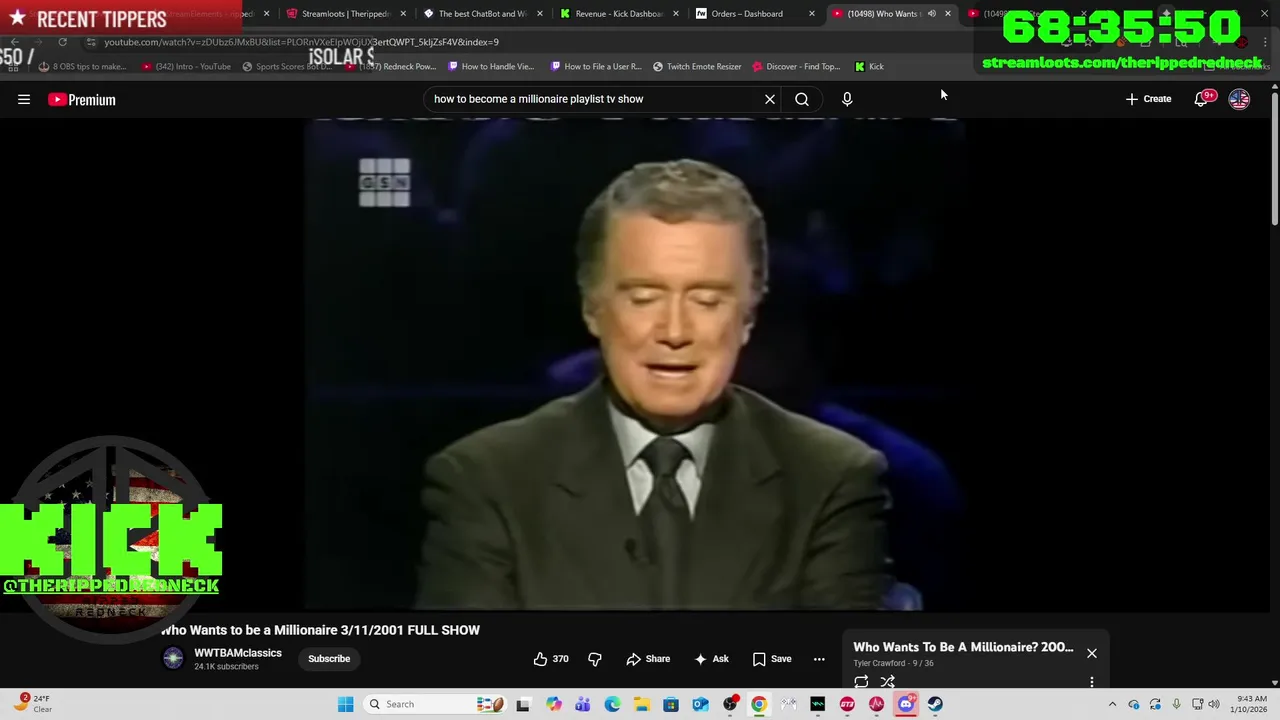1280x720 pixels.
Task: Open How to File a User R... bookmark
Action: pos(596,66)
